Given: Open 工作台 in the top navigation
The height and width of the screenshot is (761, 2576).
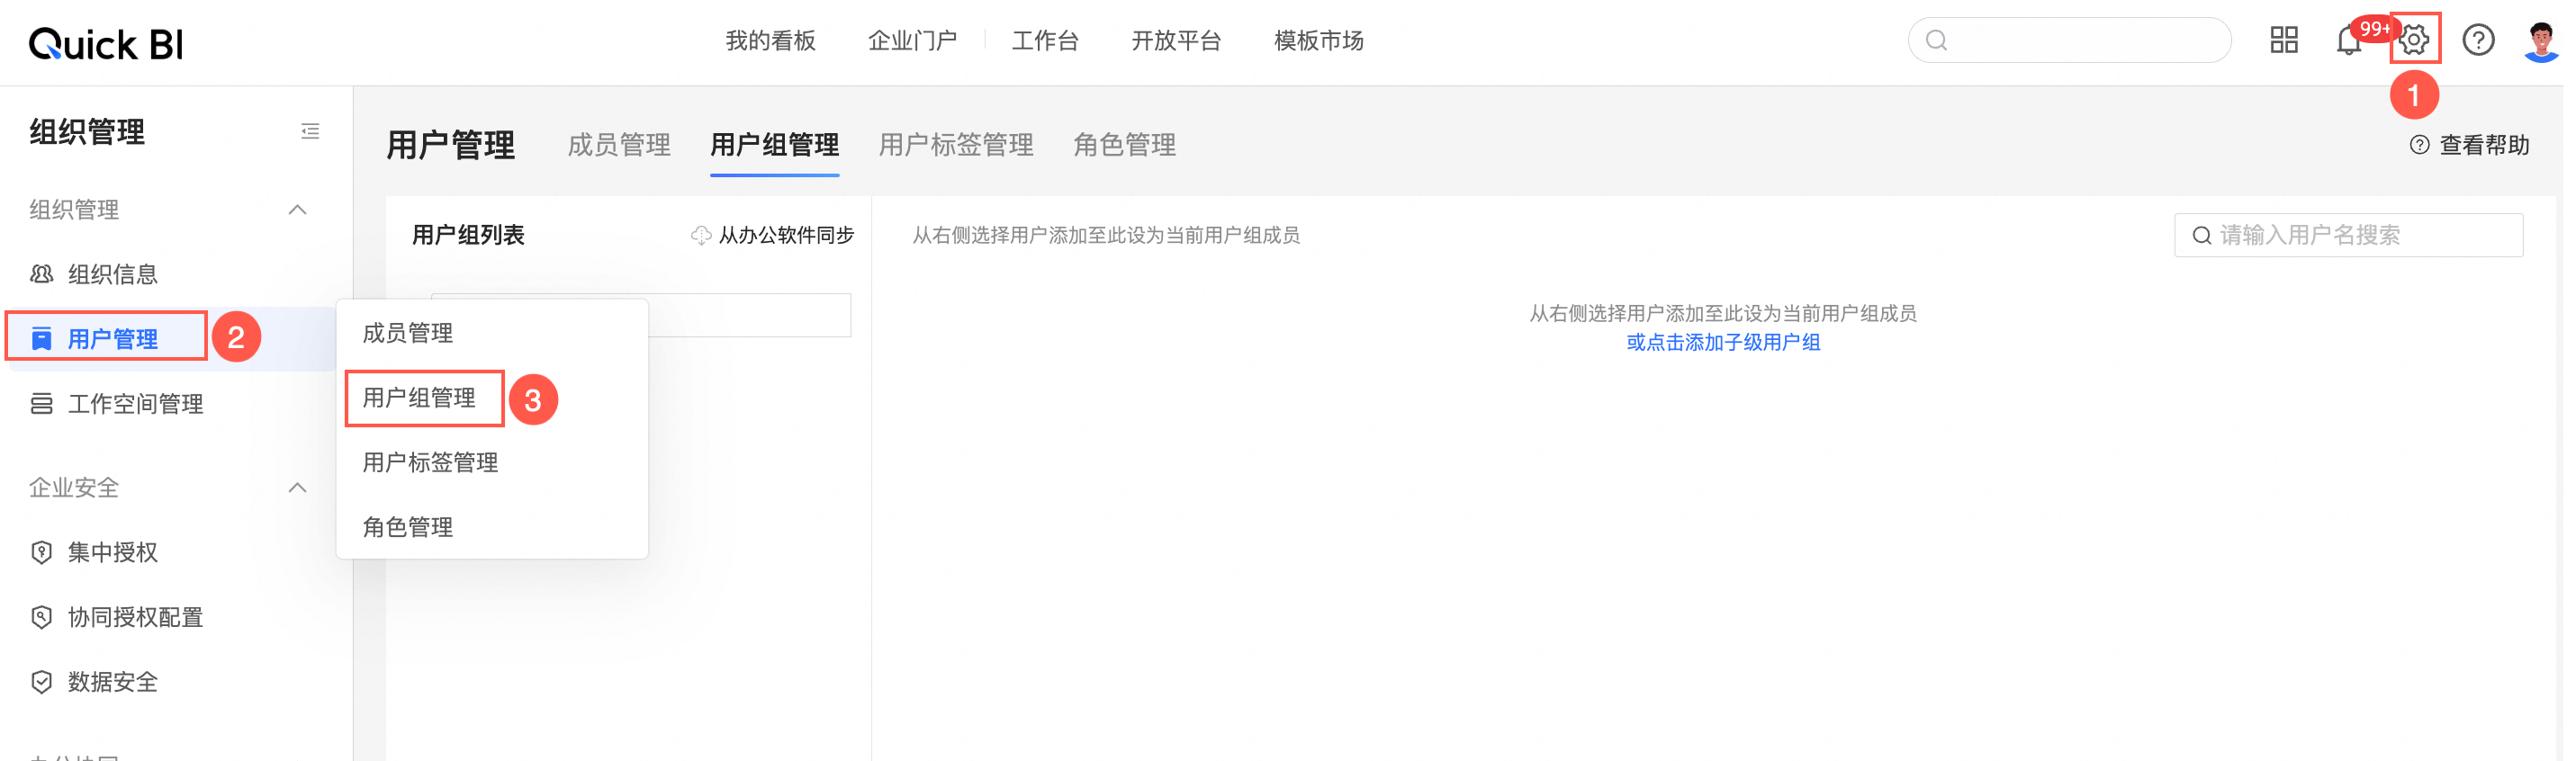Looking at the screenshot, I should coord(1045,41).
